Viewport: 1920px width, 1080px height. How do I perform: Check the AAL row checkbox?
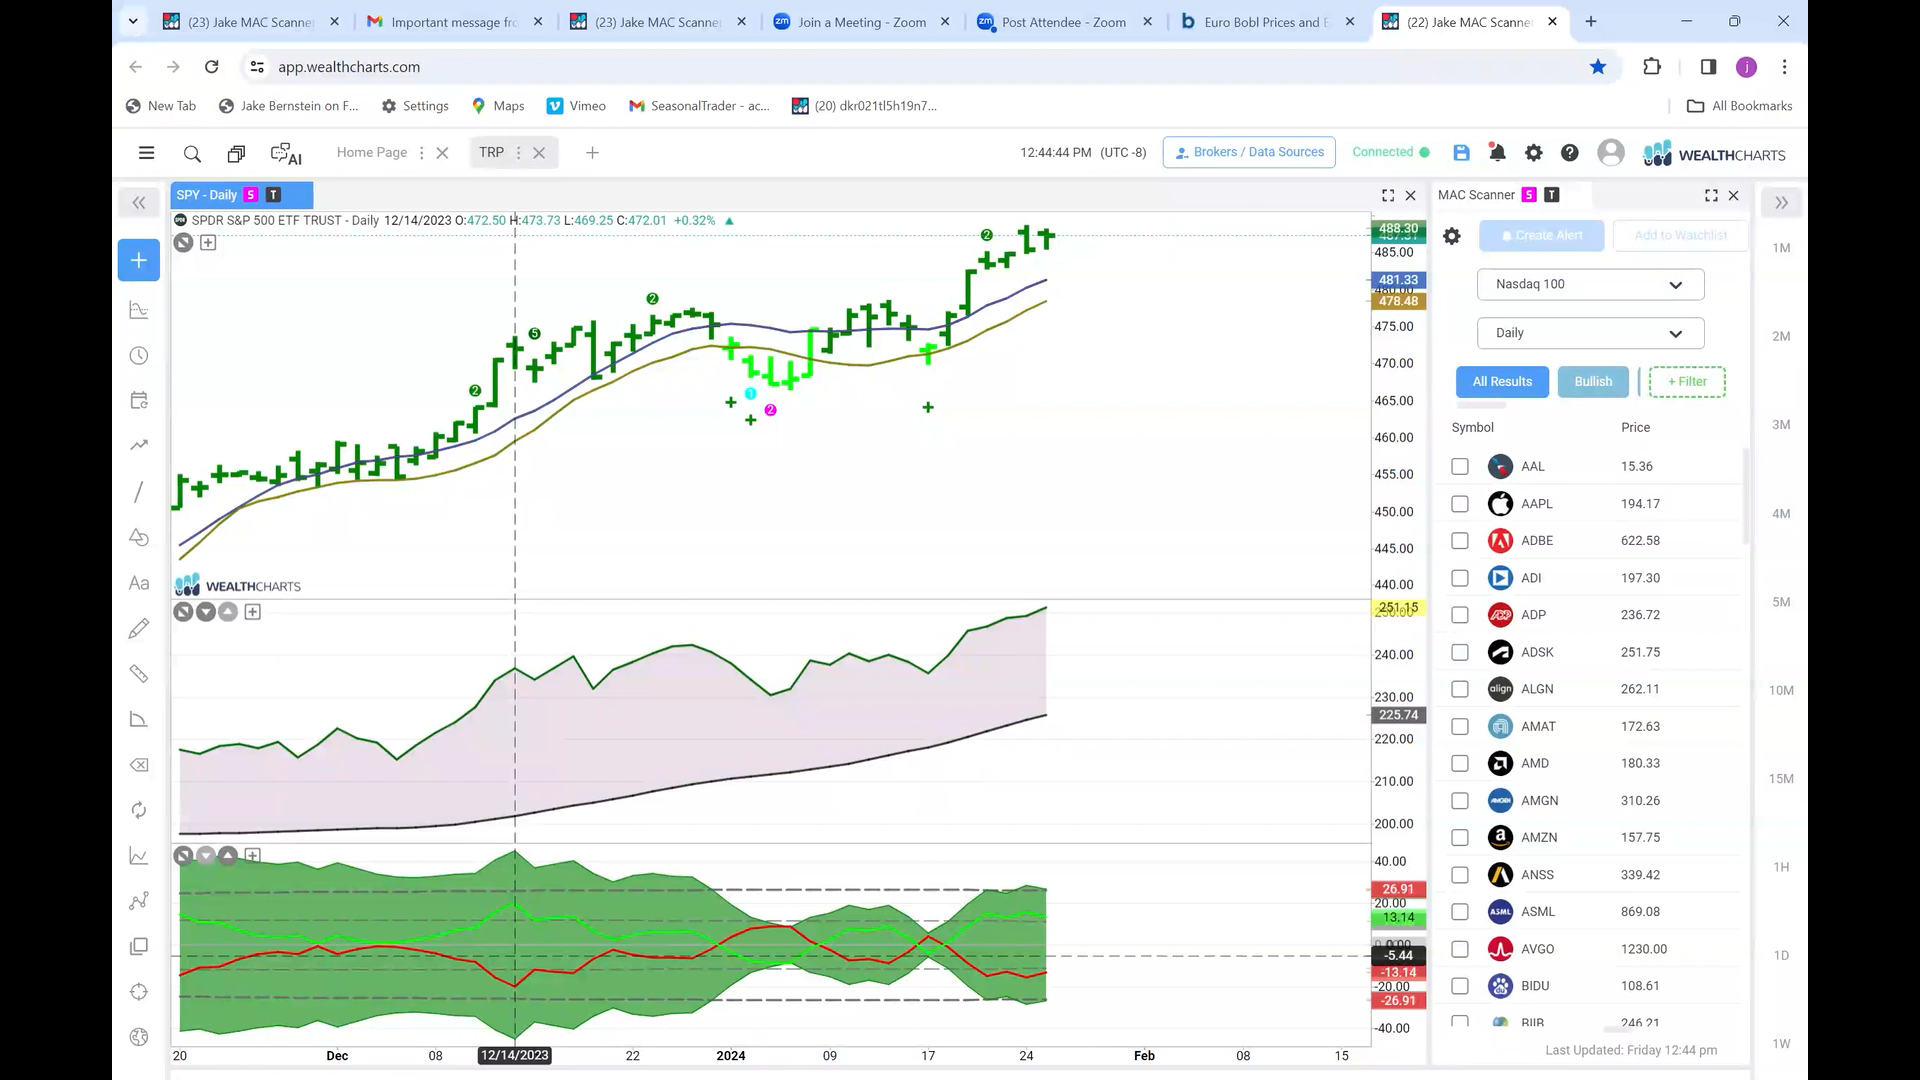1460,467
